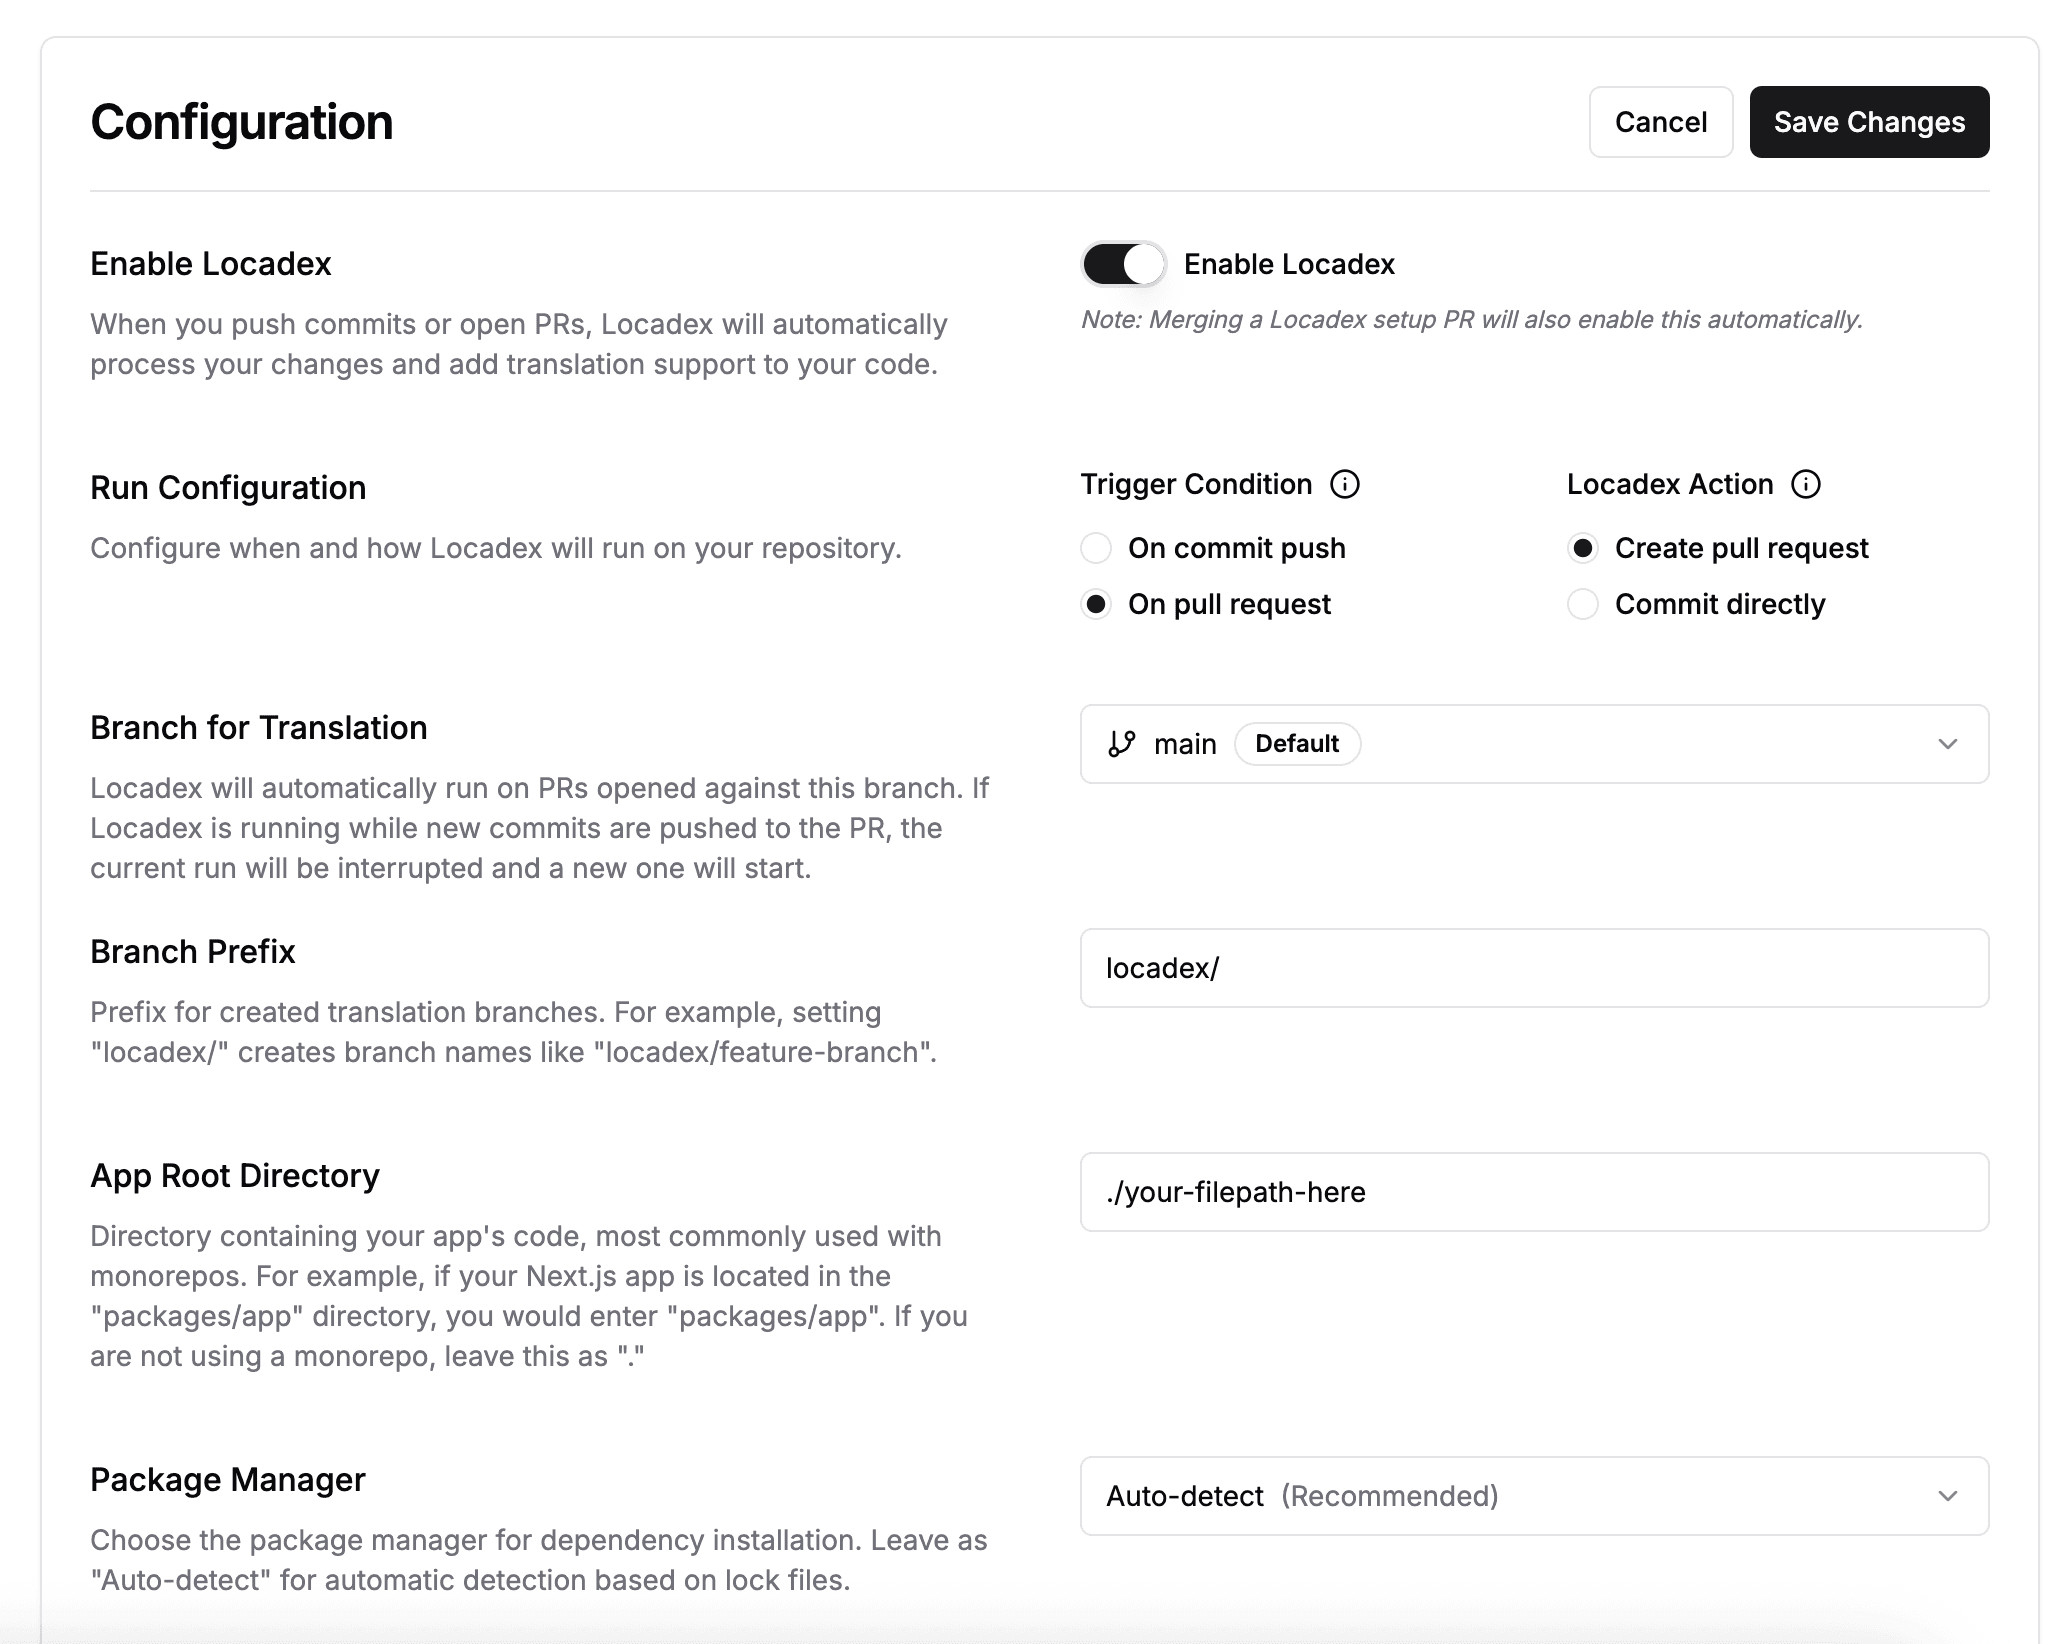
Task: Click the Trigger Condition info icon
Action: 1346,484
